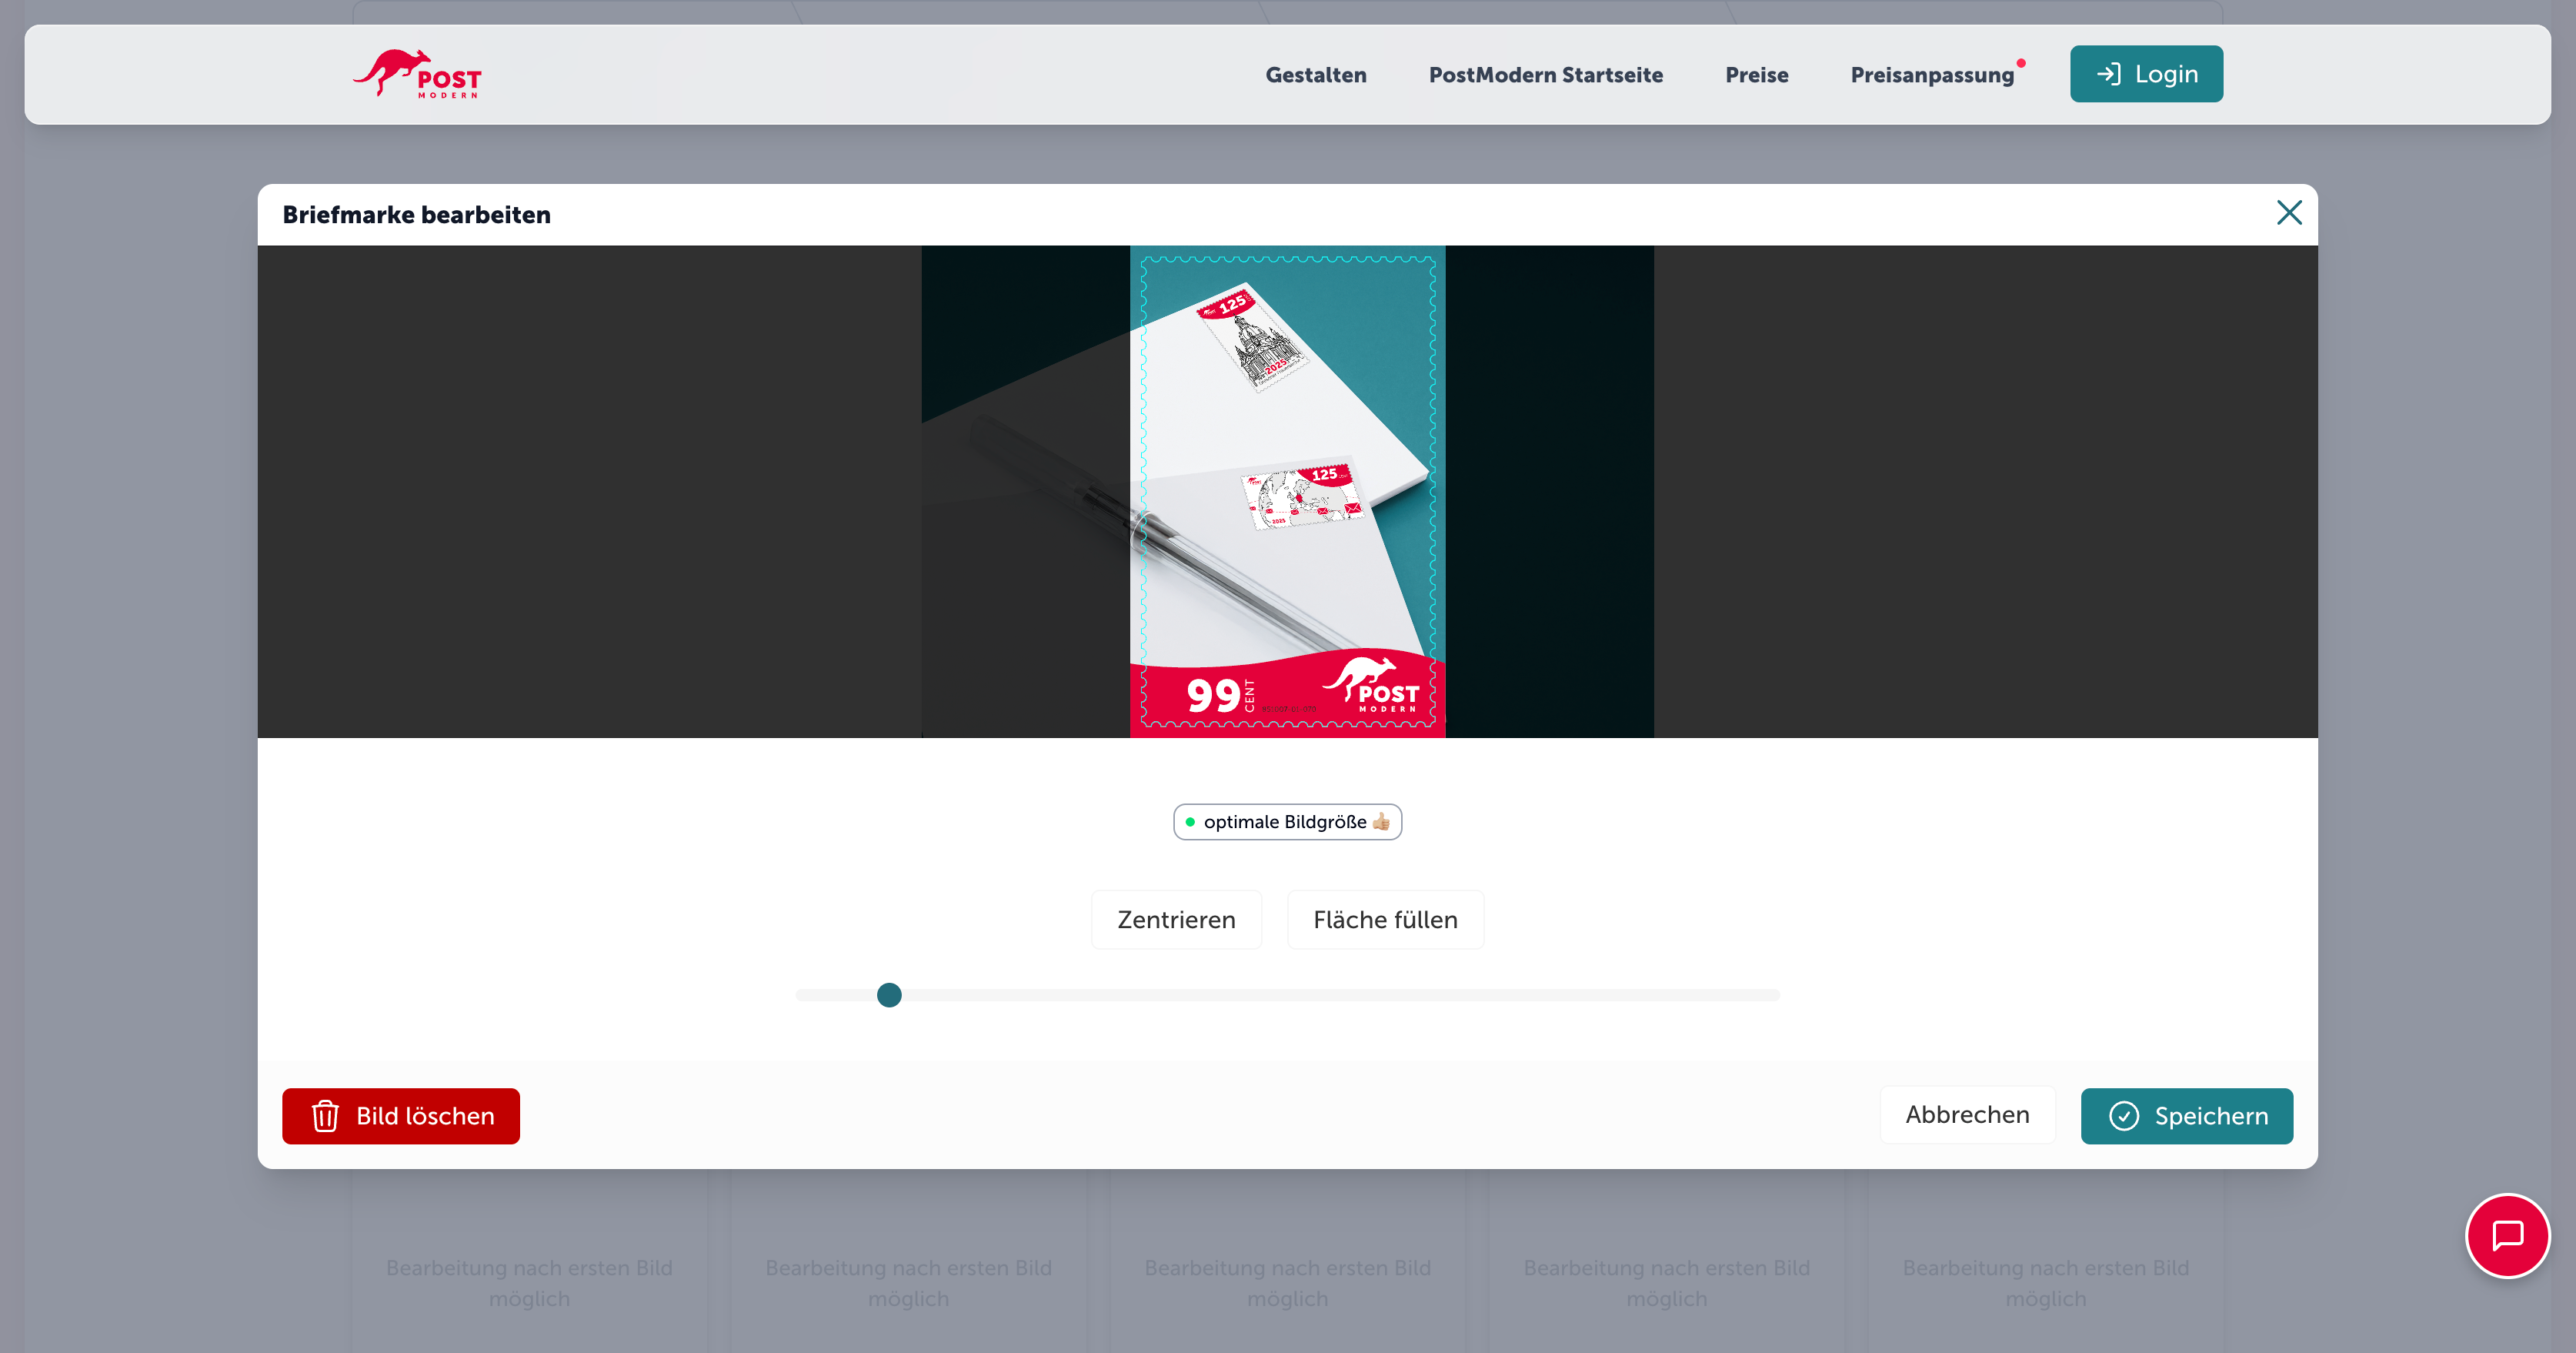Viewport: 2576px width, 1353px height.
Task: Navigate to PostModern Startseite
Action: point(1546,75)
